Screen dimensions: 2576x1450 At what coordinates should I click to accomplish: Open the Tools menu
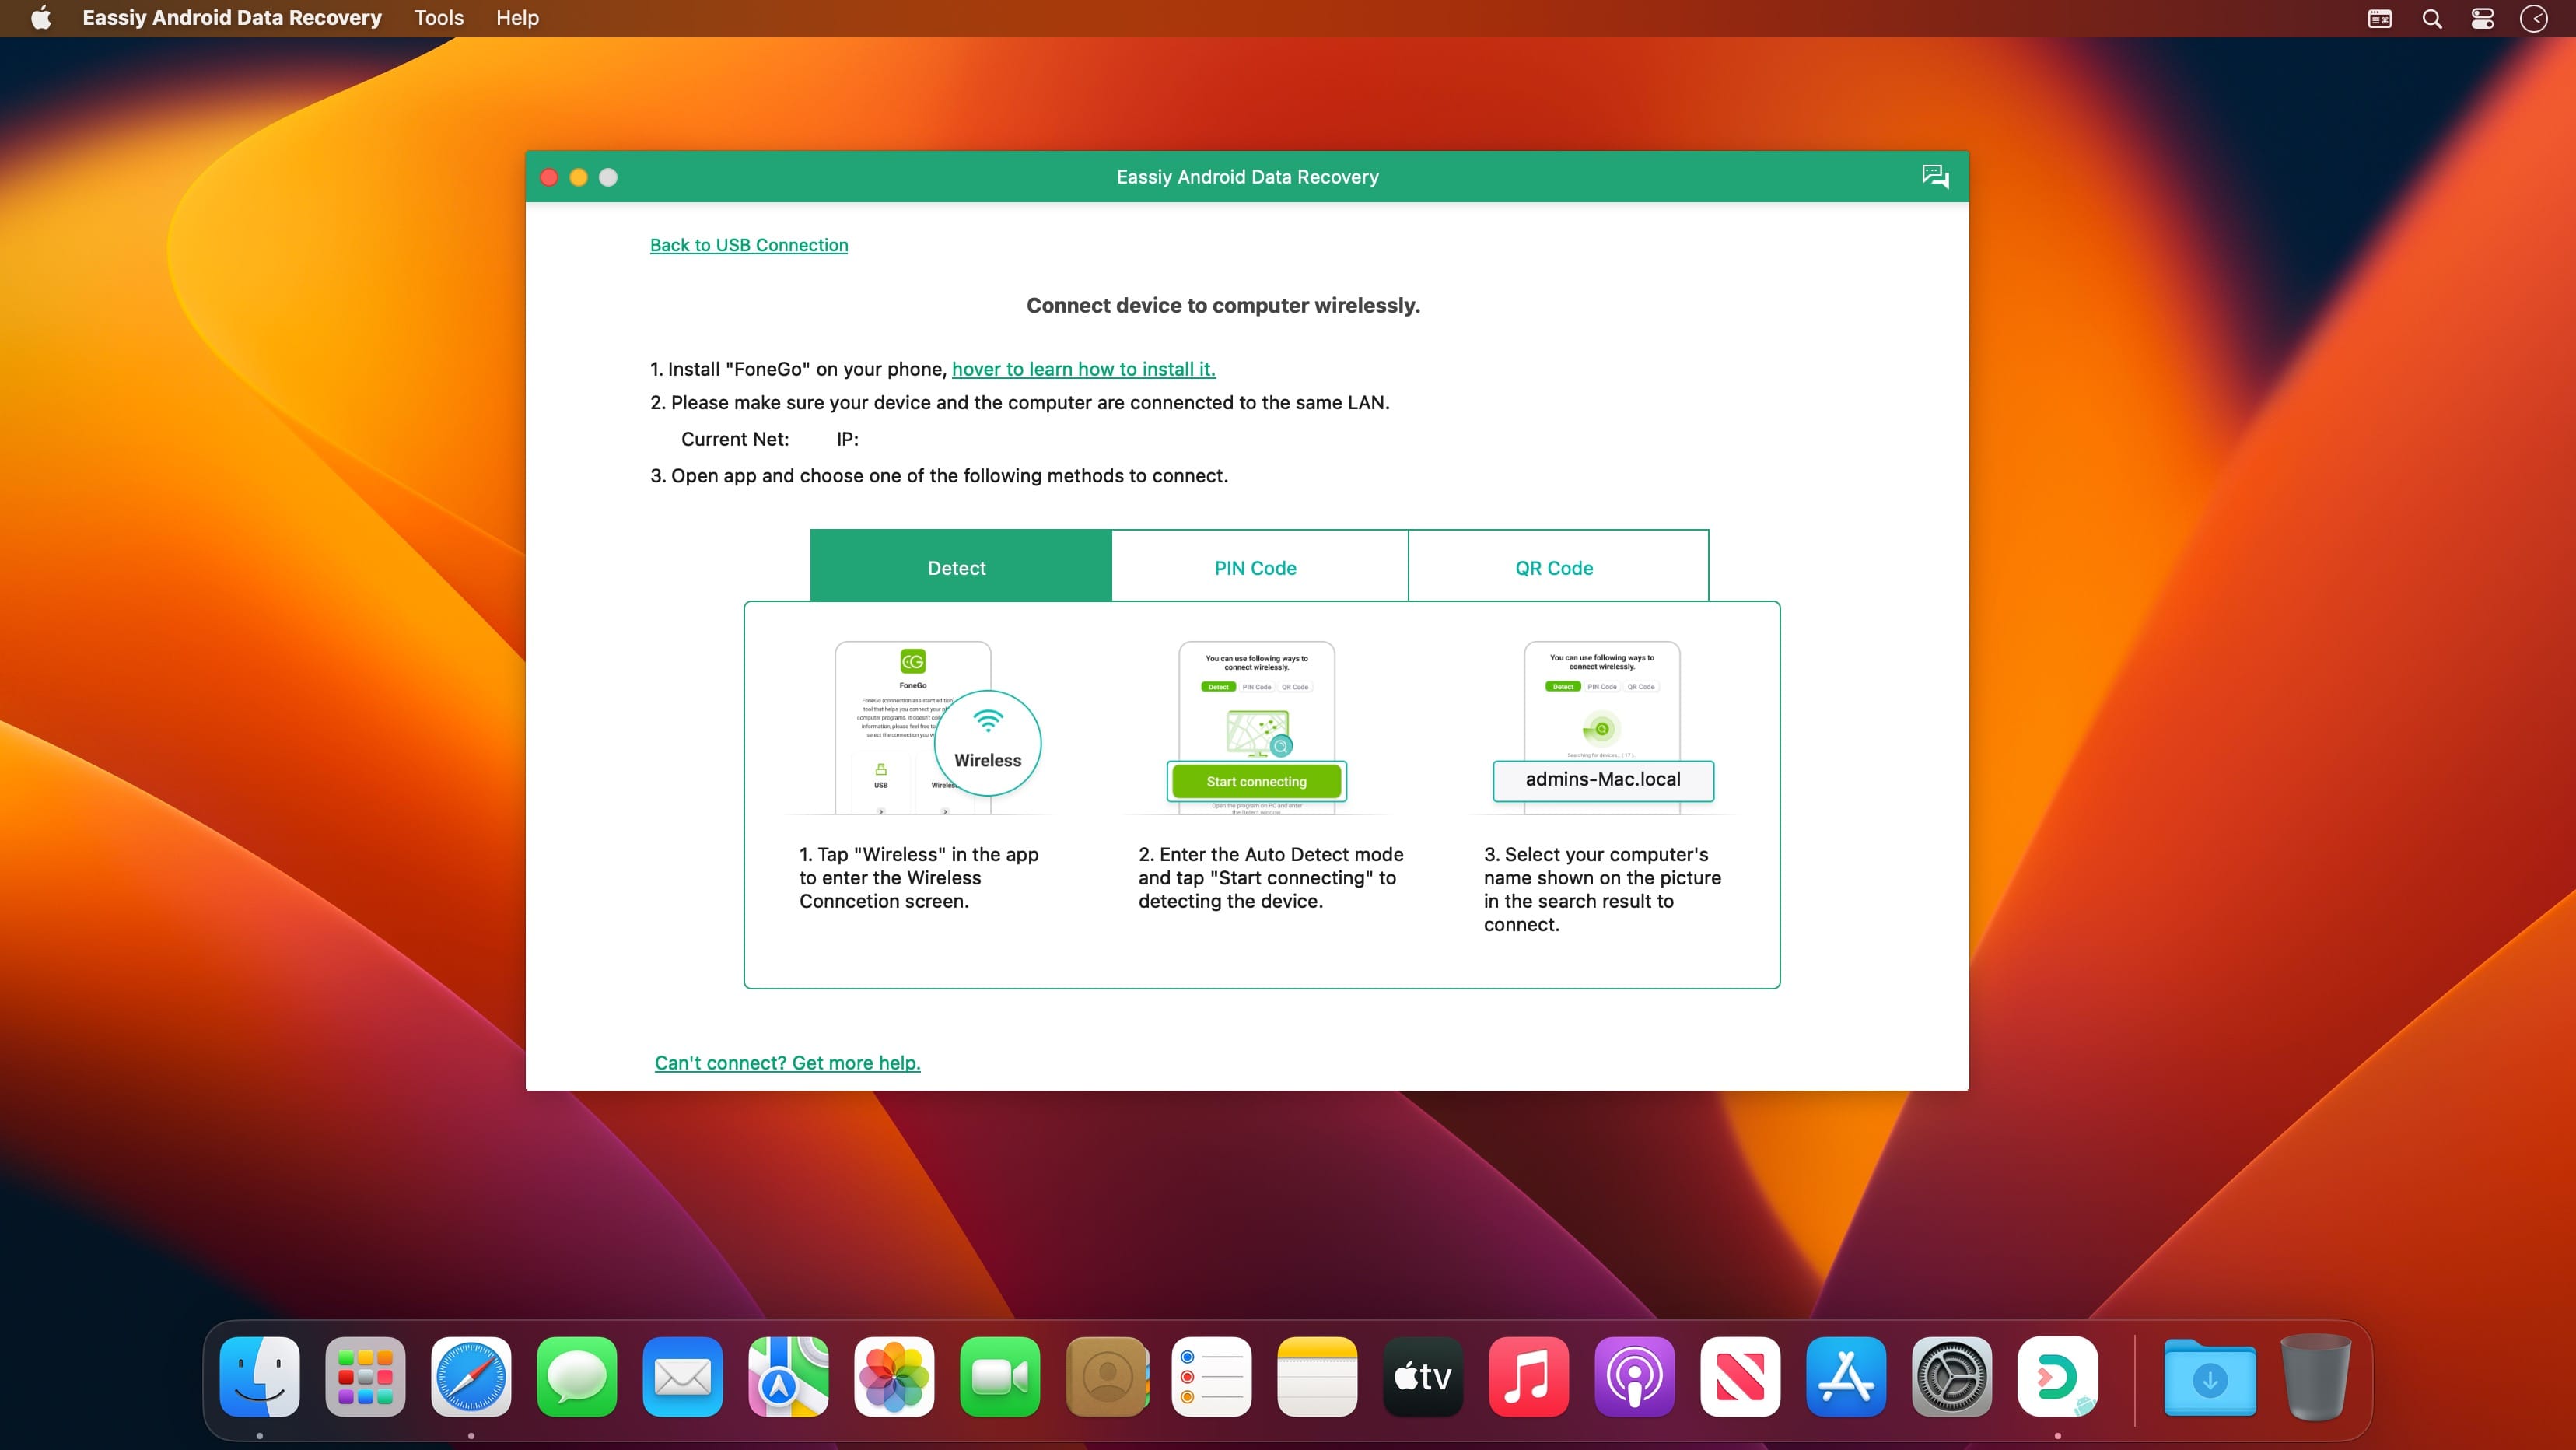pyautogui.click(x=438, y=18)
